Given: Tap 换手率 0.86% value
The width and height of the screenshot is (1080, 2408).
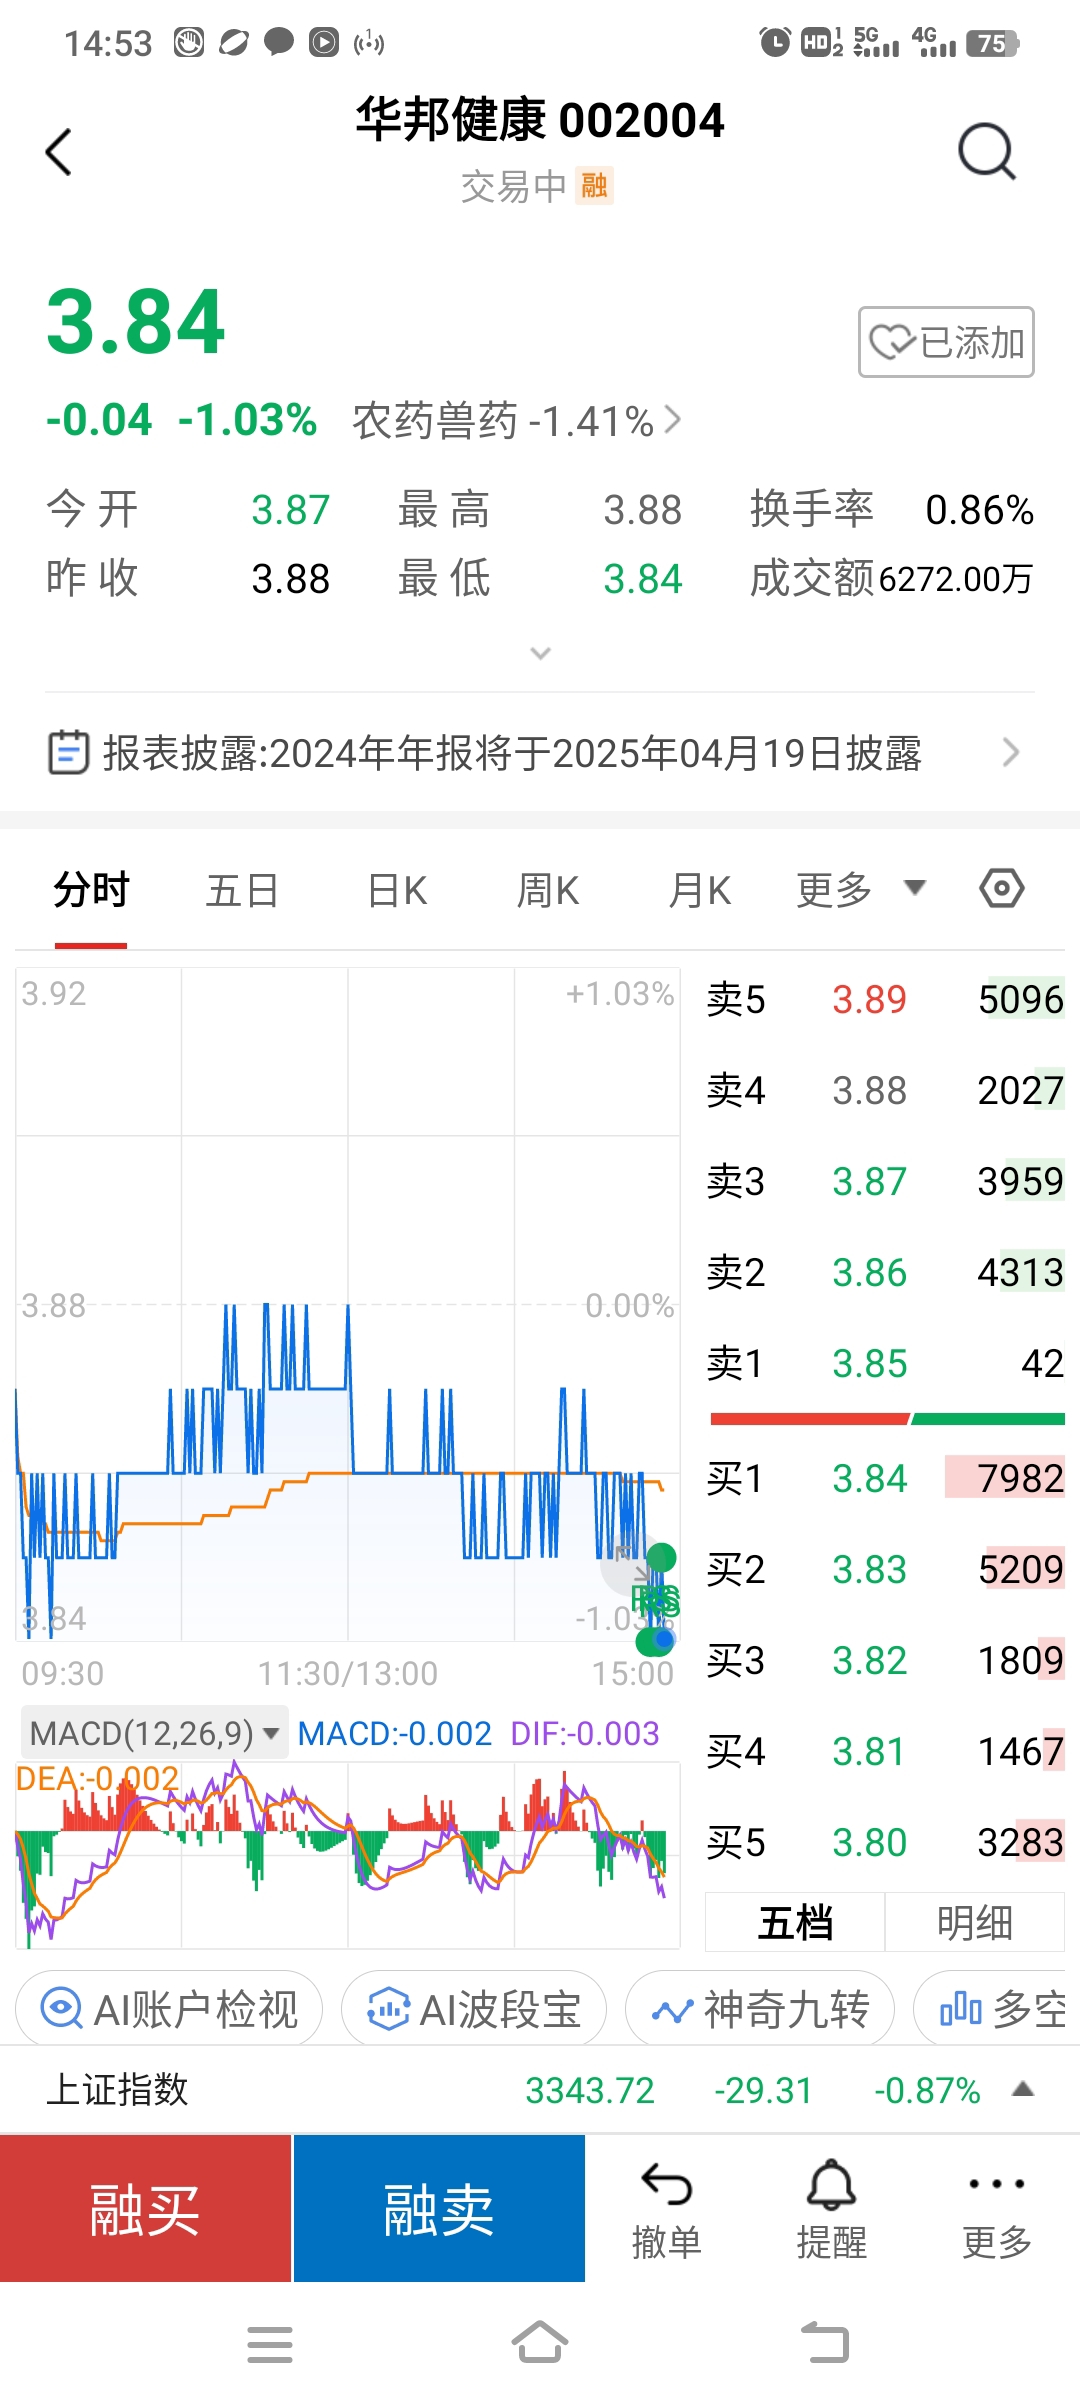Looking at the screenshot, I should click(979, 510).
